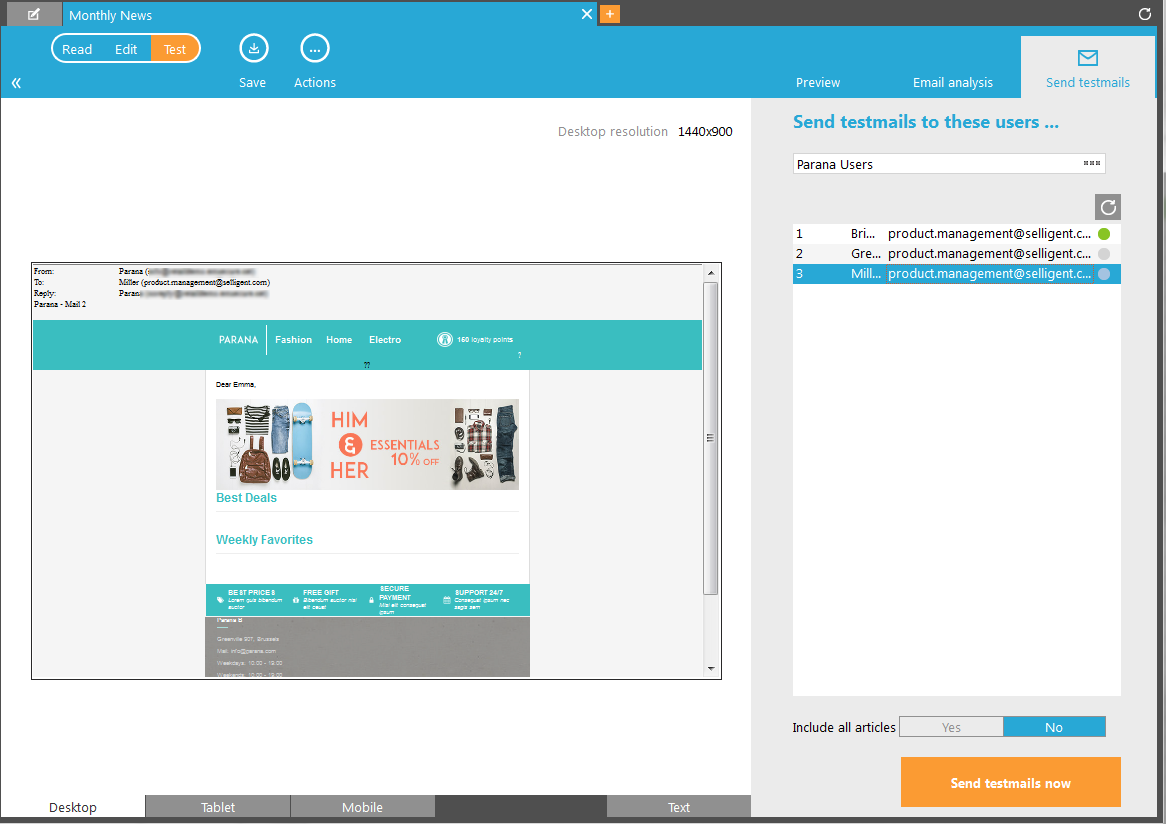Switch to Edit mode
This screenshot has width=1166, height=824.
126,49
